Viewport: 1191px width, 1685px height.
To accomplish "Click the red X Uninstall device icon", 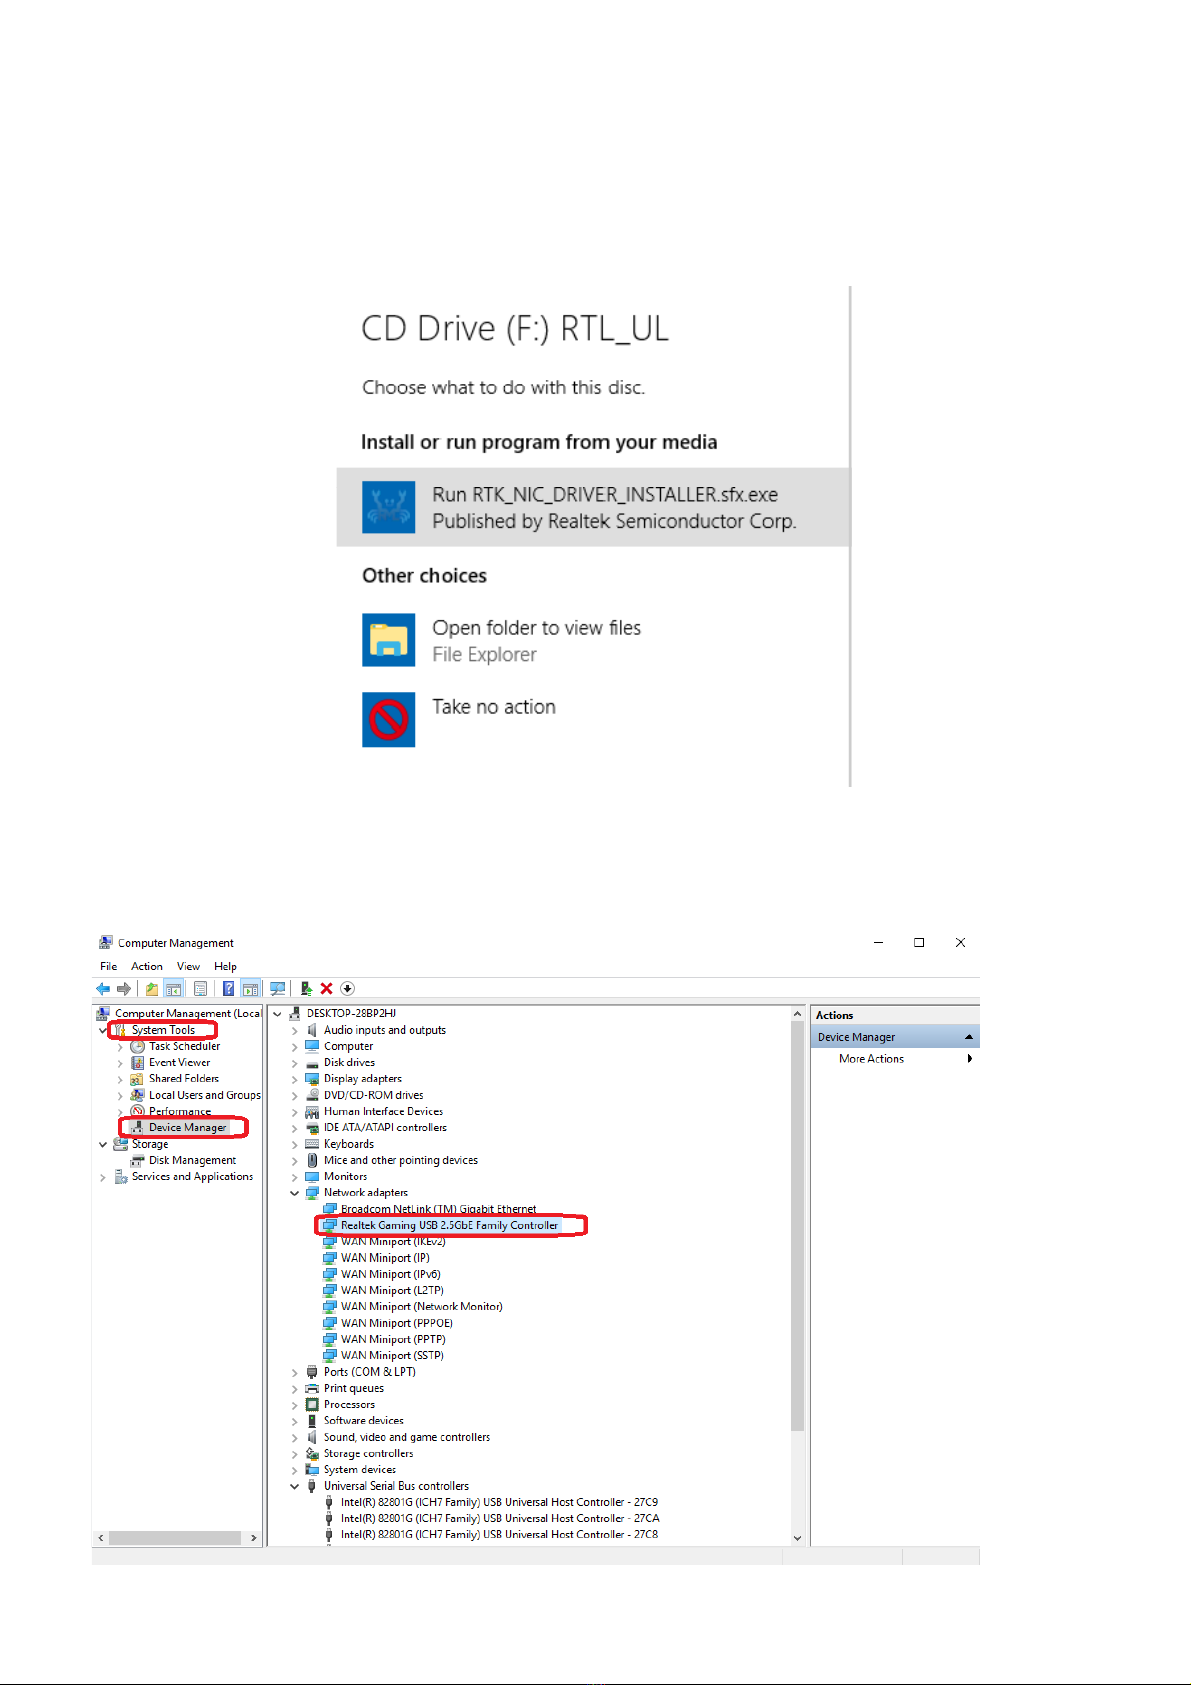I will click(x=326, y=989).
